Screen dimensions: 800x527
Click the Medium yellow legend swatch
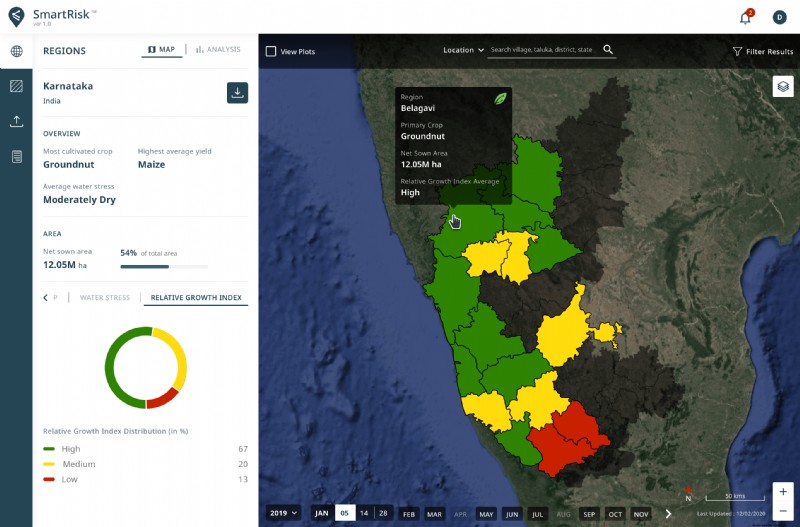pos(49,464)
